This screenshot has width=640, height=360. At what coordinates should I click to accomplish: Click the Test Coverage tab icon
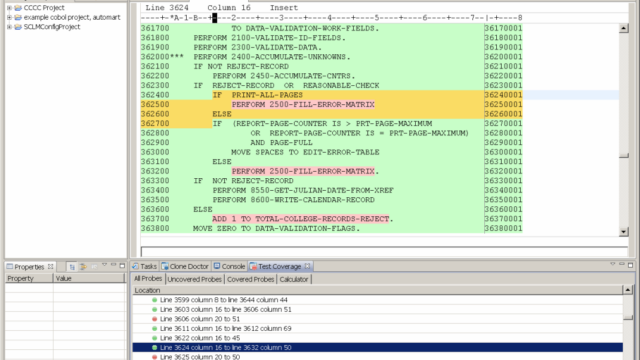tap(253, 267)
